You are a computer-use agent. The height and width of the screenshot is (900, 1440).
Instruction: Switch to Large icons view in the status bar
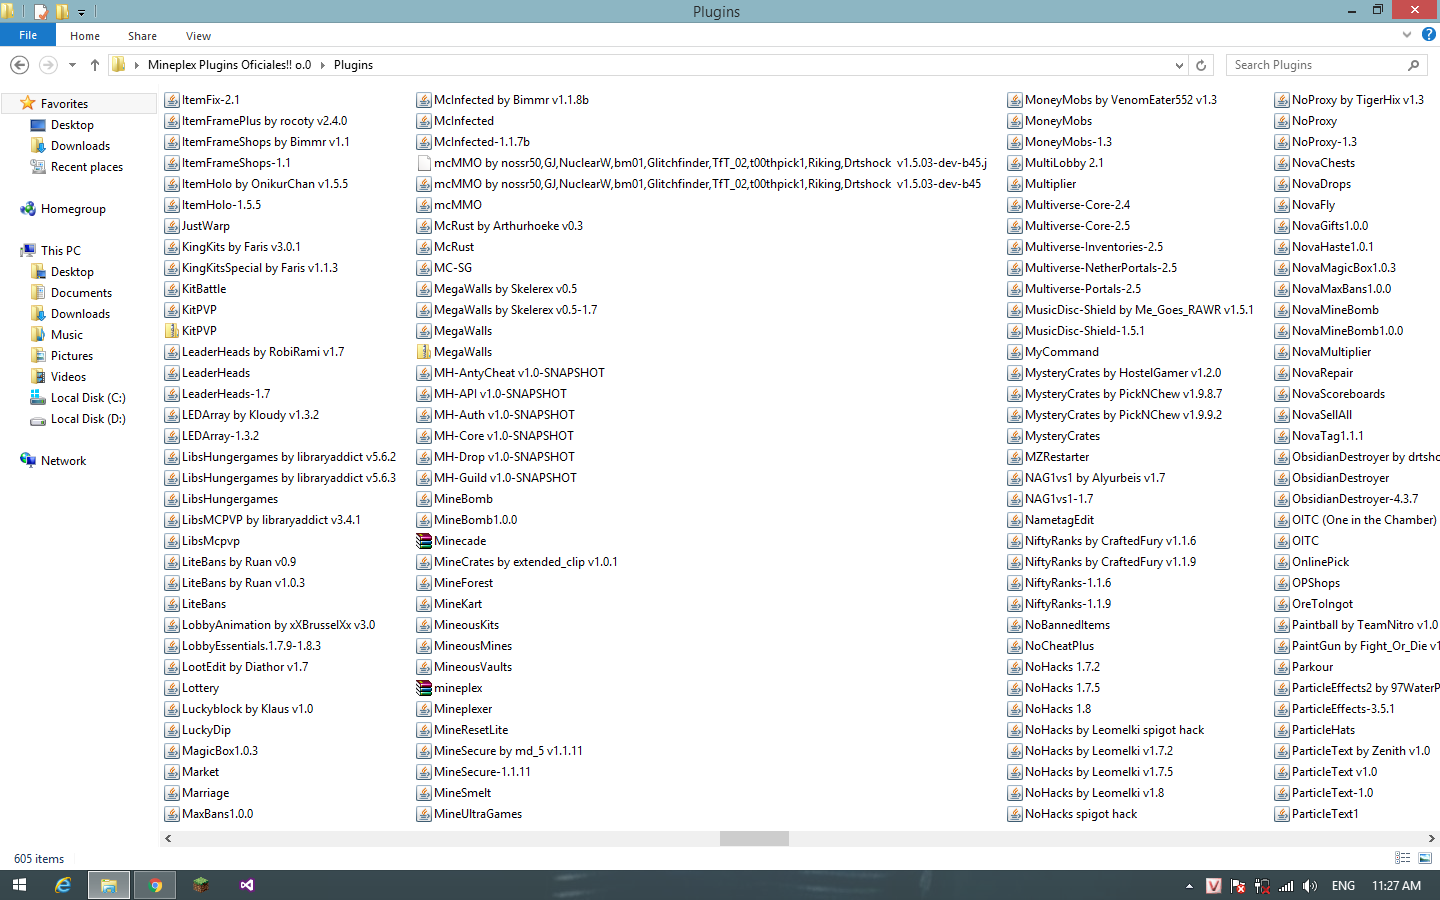click(1425, 858)
